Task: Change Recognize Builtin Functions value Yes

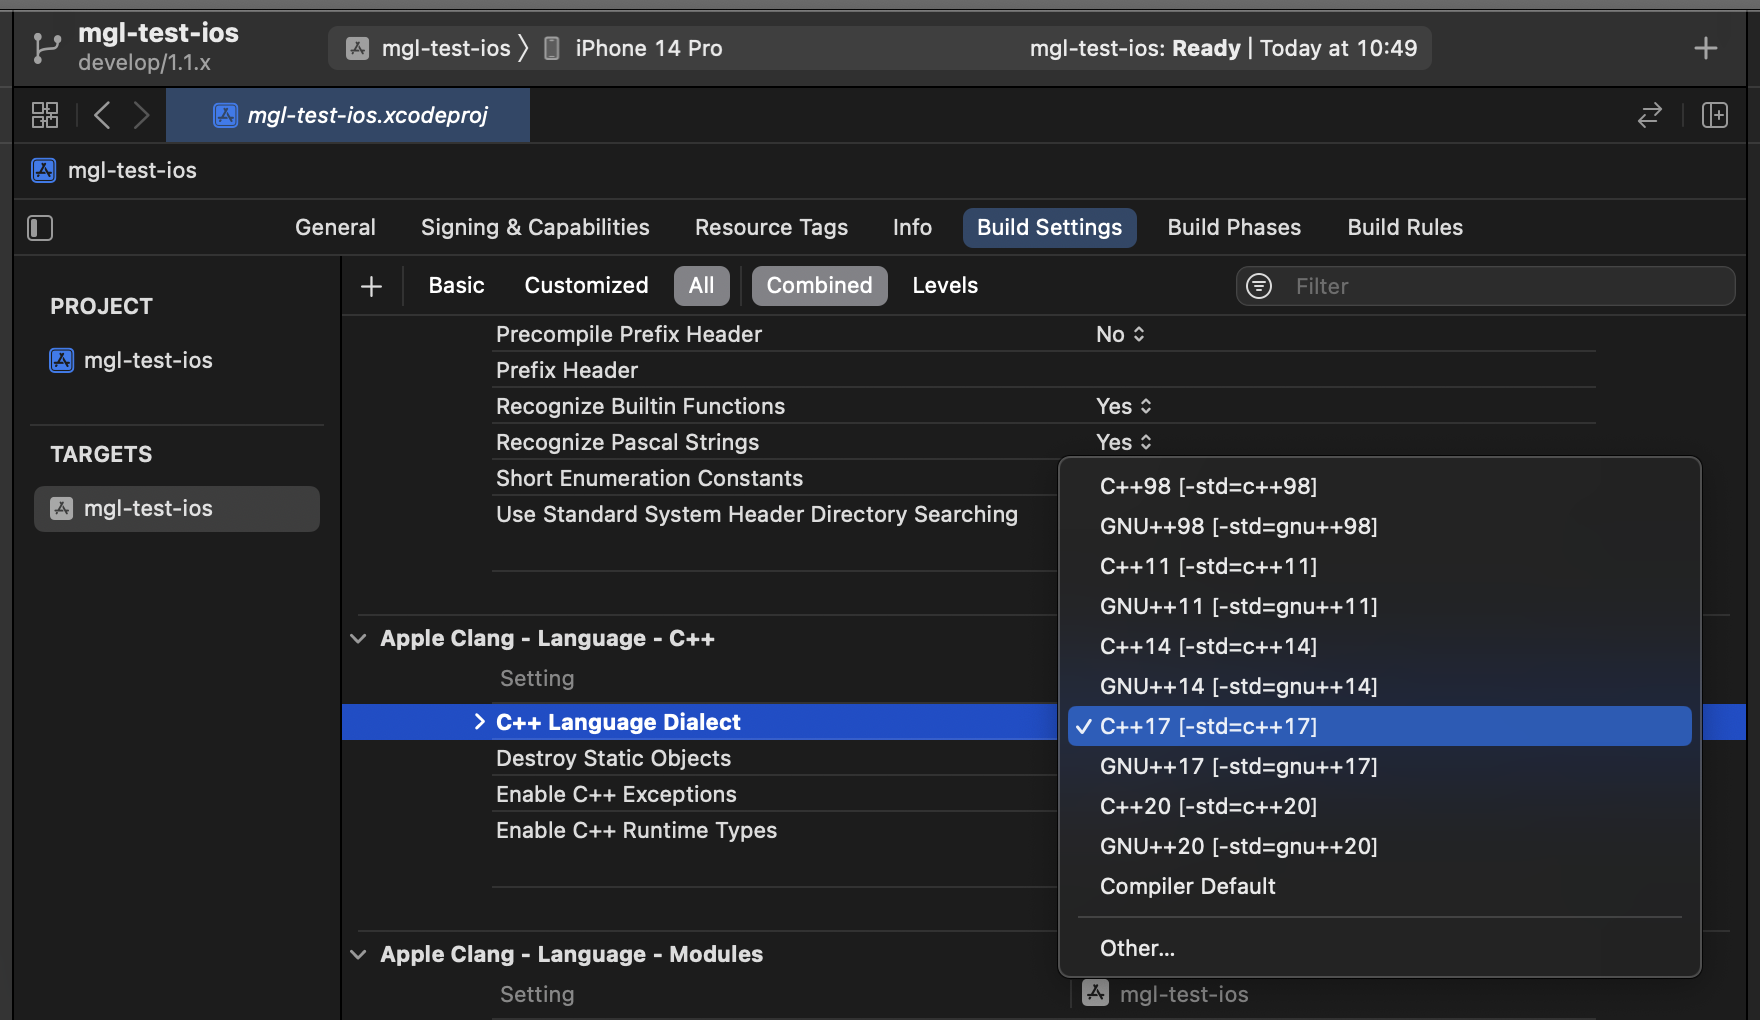Action: (x=1124, y=407)
